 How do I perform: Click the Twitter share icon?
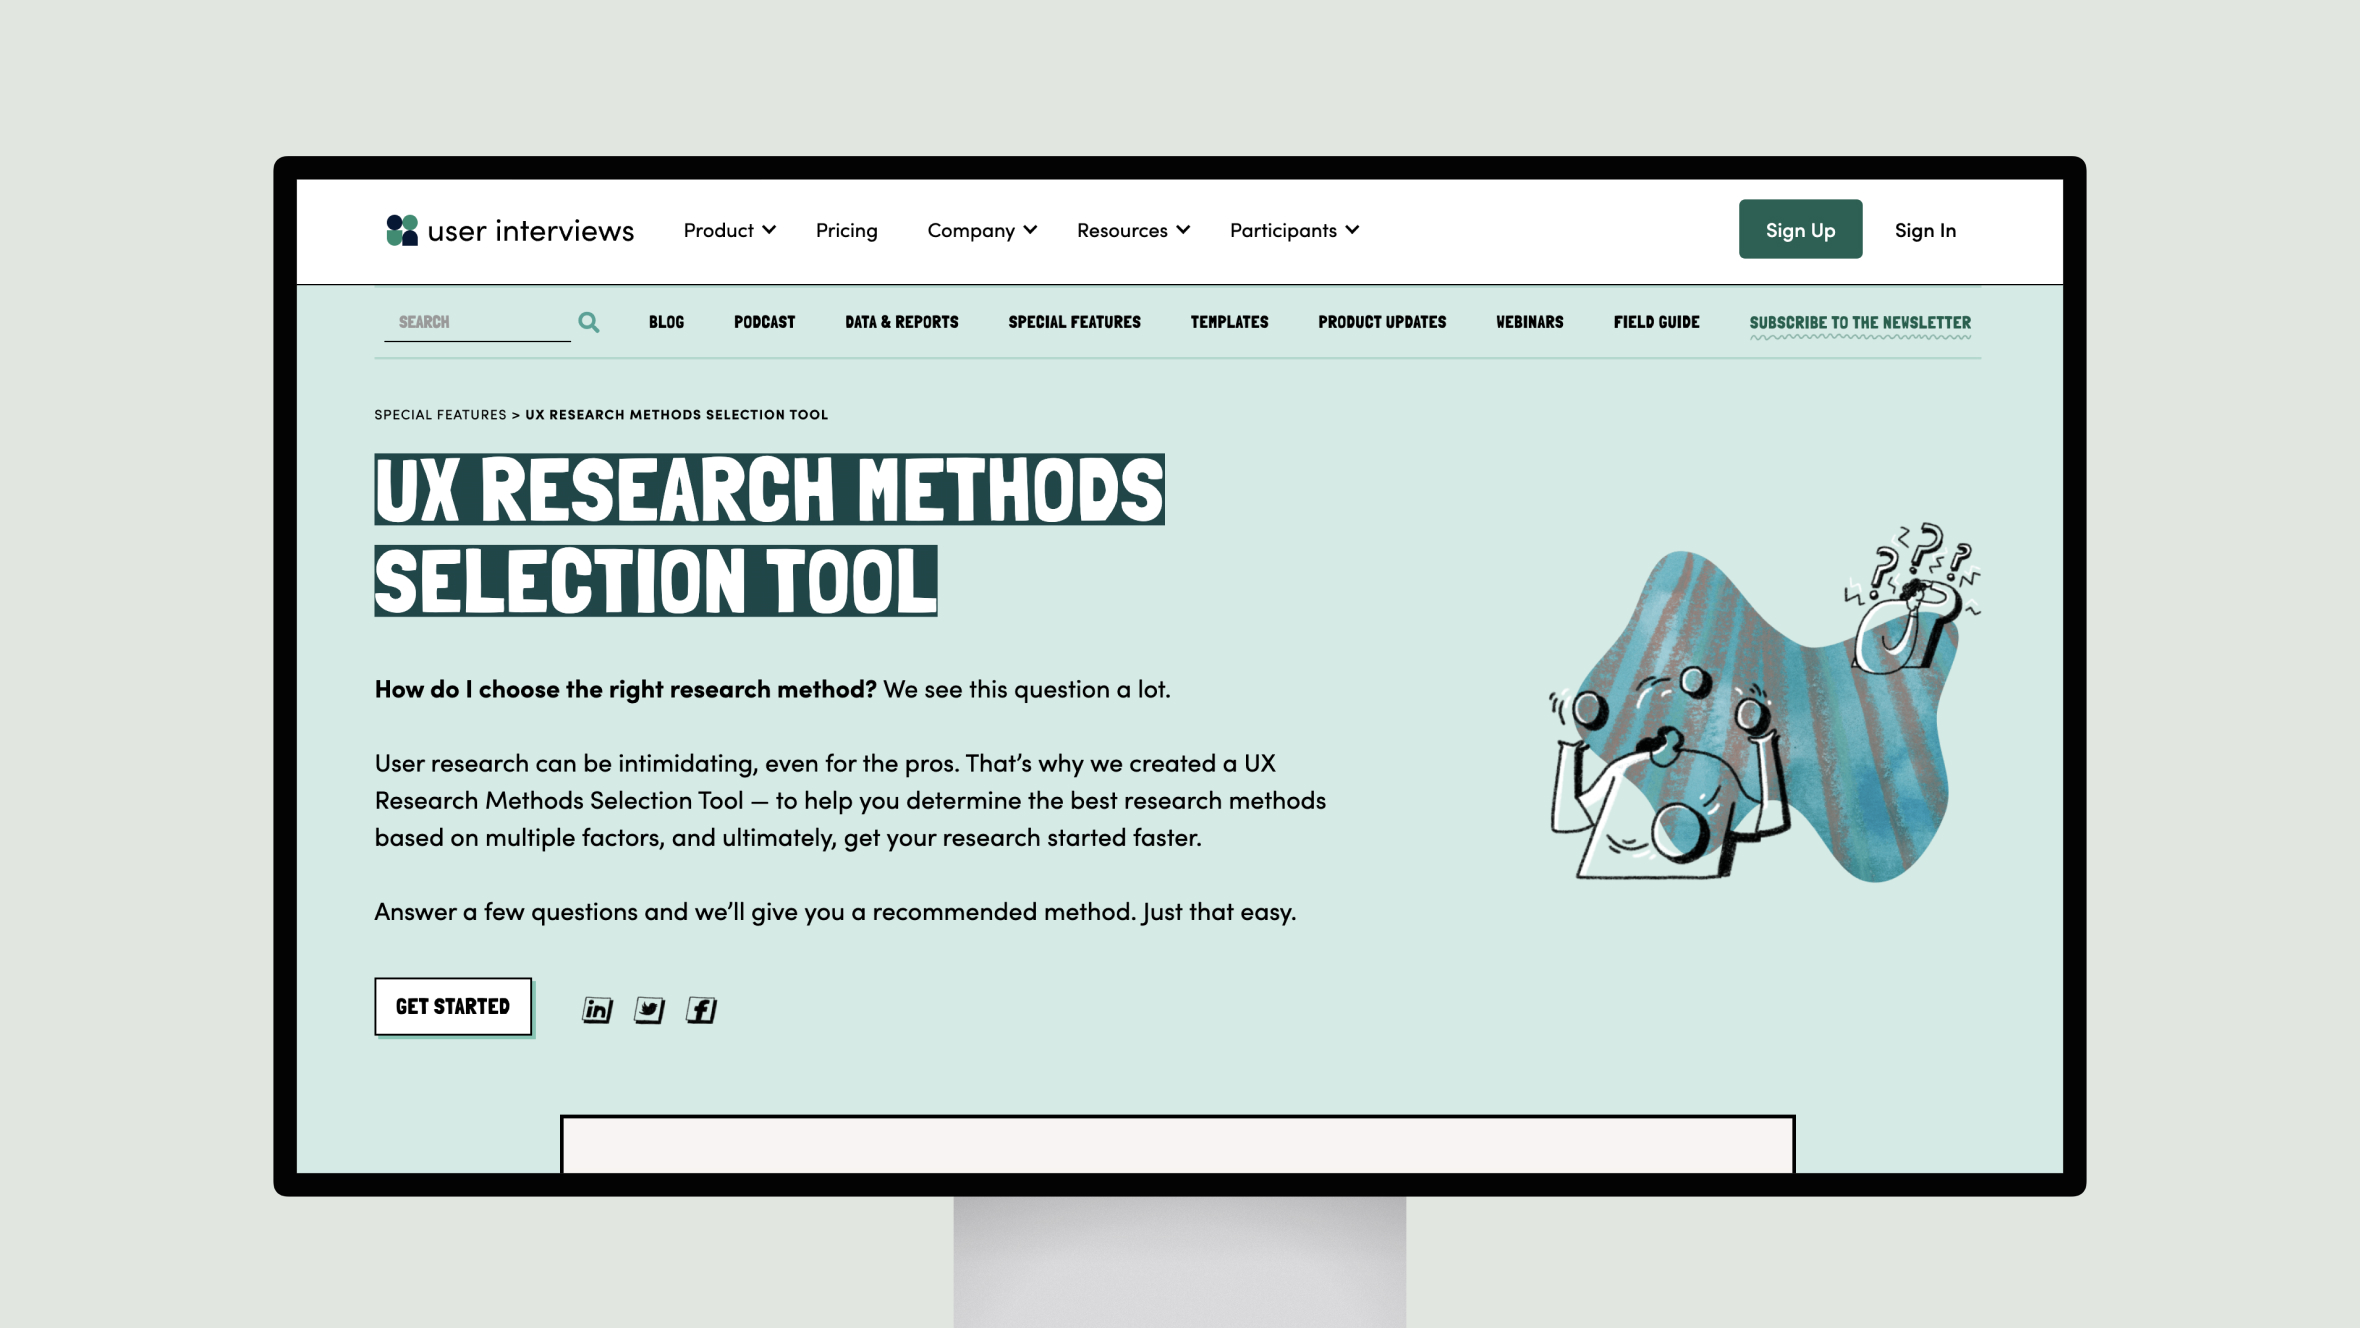tap(648, 1009)
